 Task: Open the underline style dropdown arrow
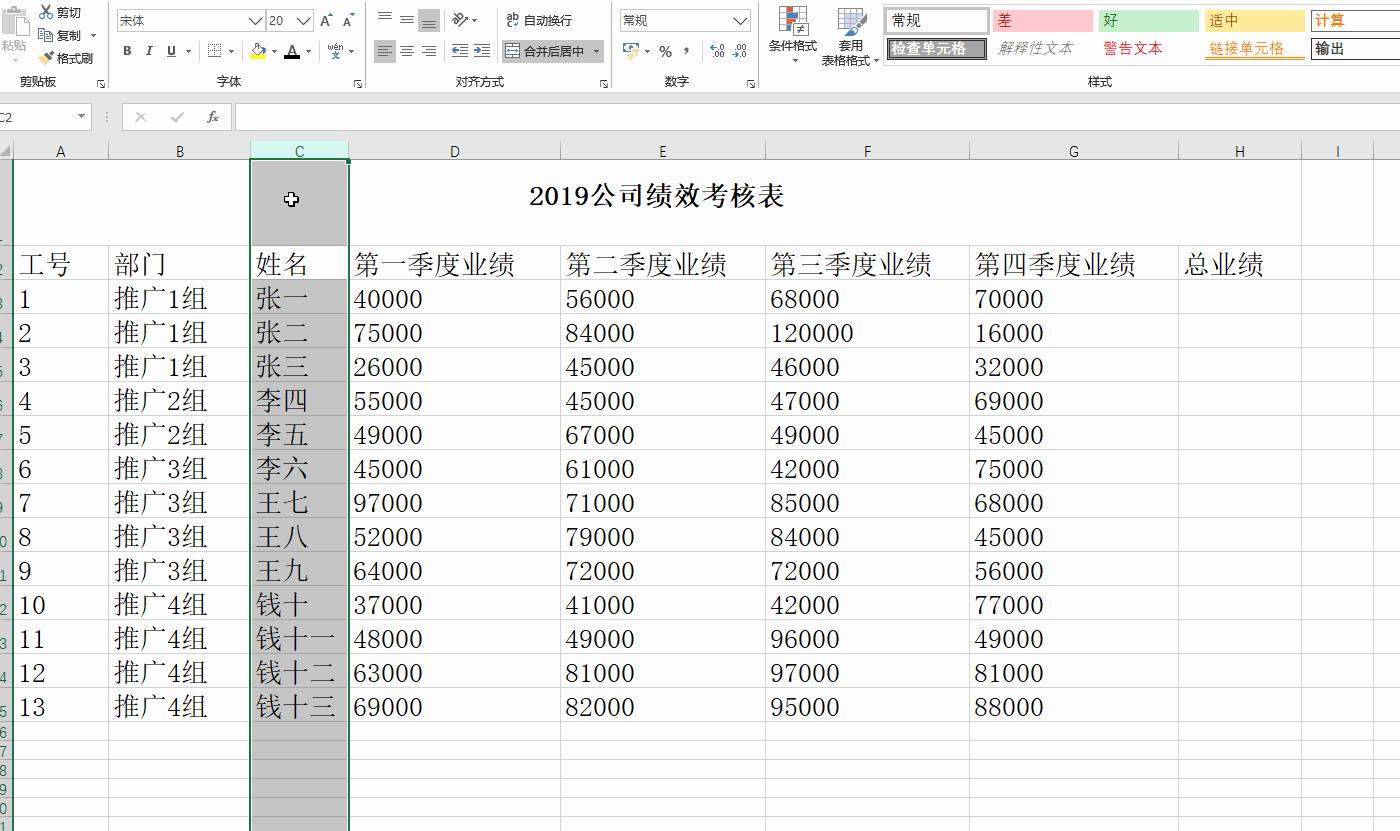188,51
